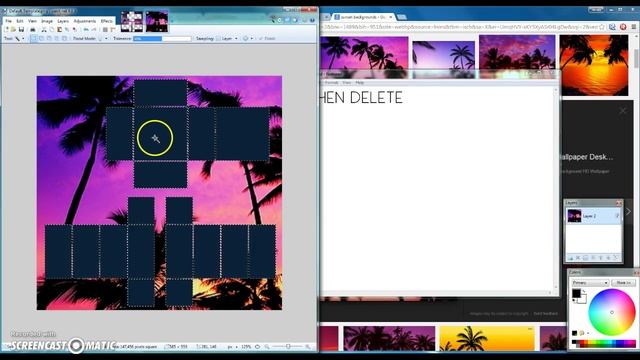Click Delete Layer icon

tap(578, 258)
